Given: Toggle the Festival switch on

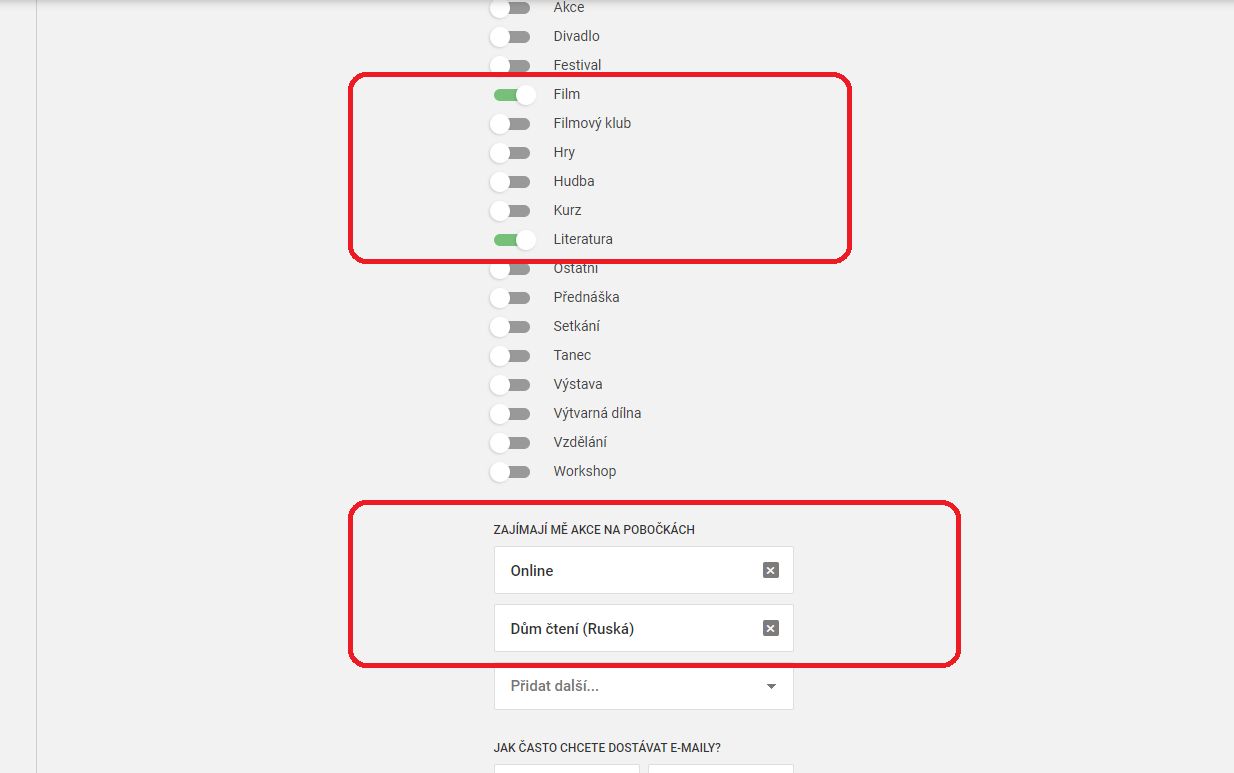Looking at the screenshot, I should [511, 66].
